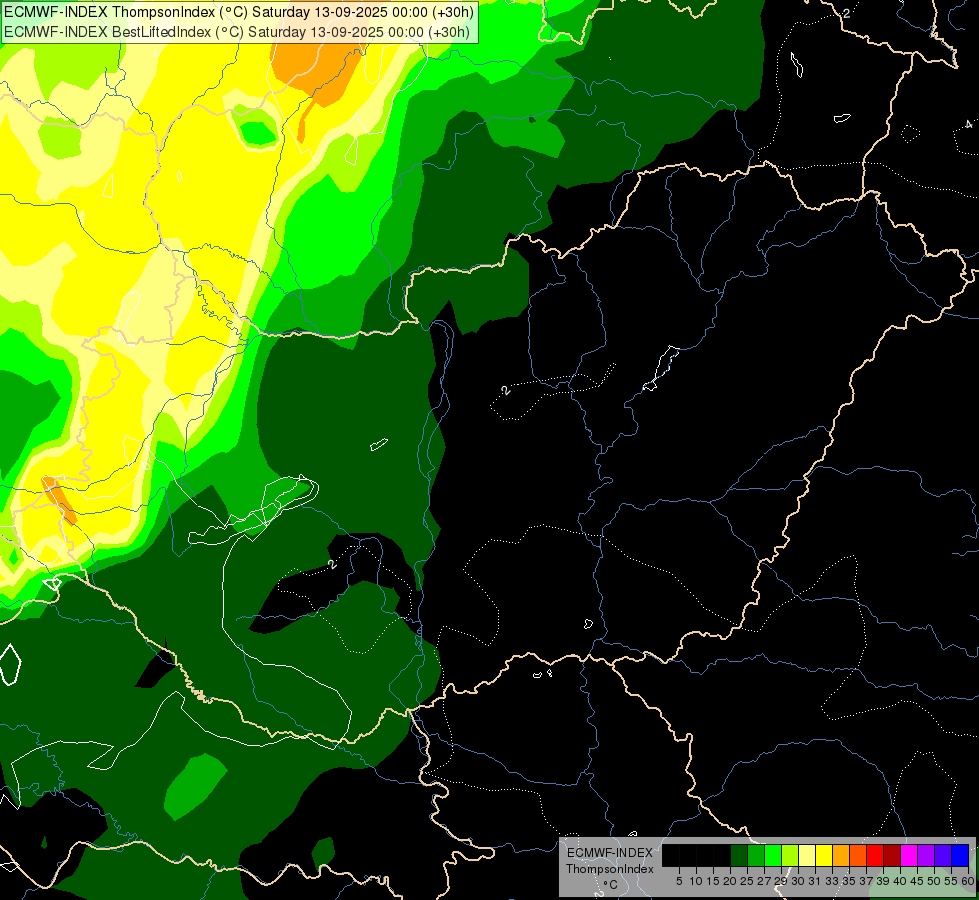Pick the dark green 20–25 legend swatch
This screenshot has height=900, width=979.
click(x=739, y=856)
